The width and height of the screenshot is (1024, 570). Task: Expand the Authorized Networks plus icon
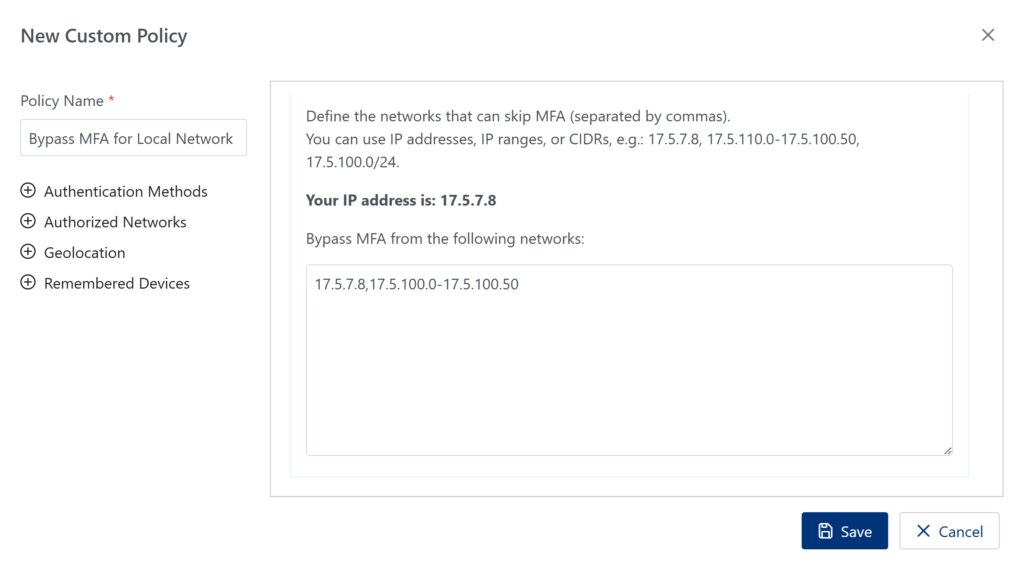(28, 222)
